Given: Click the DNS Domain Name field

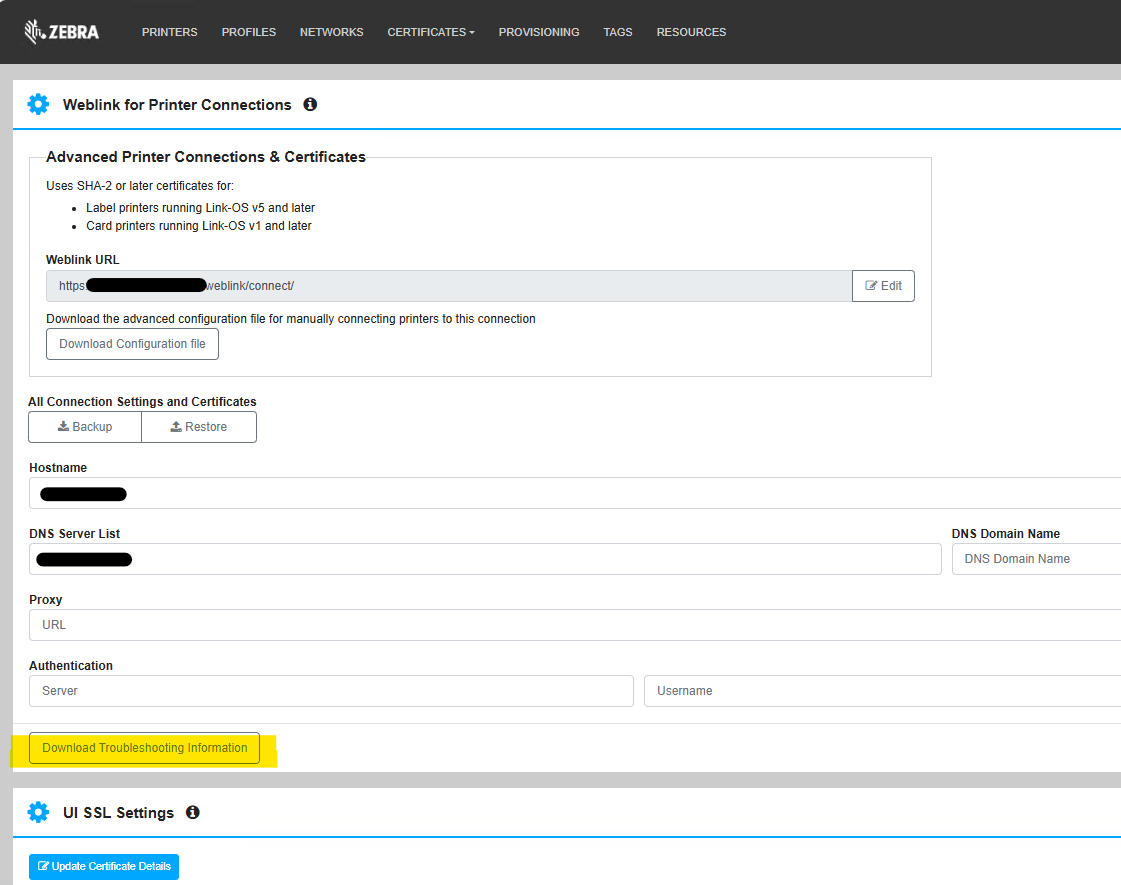Looking at the screenshot, I should [1037, 559].
